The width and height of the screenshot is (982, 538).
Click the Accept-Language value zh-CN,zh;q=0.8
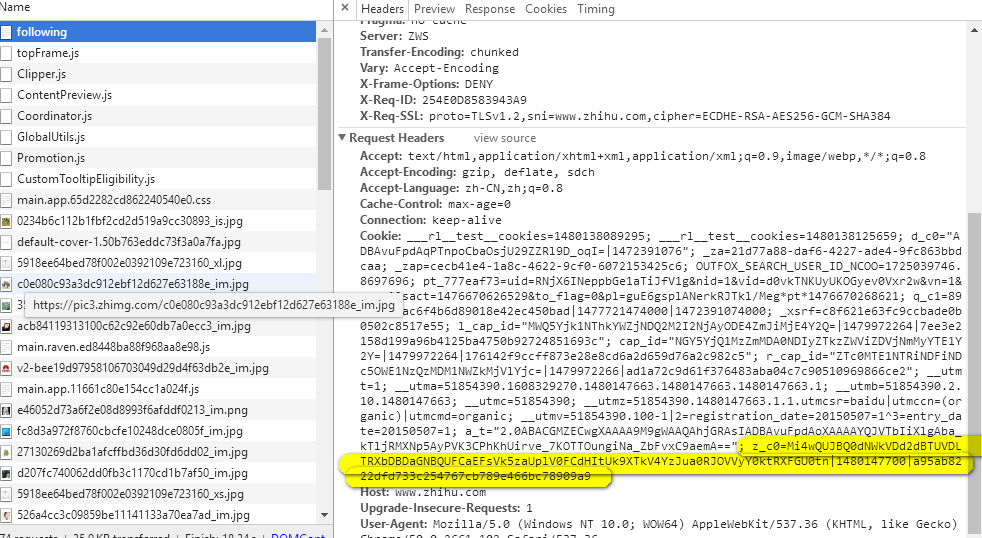point(514,189)
